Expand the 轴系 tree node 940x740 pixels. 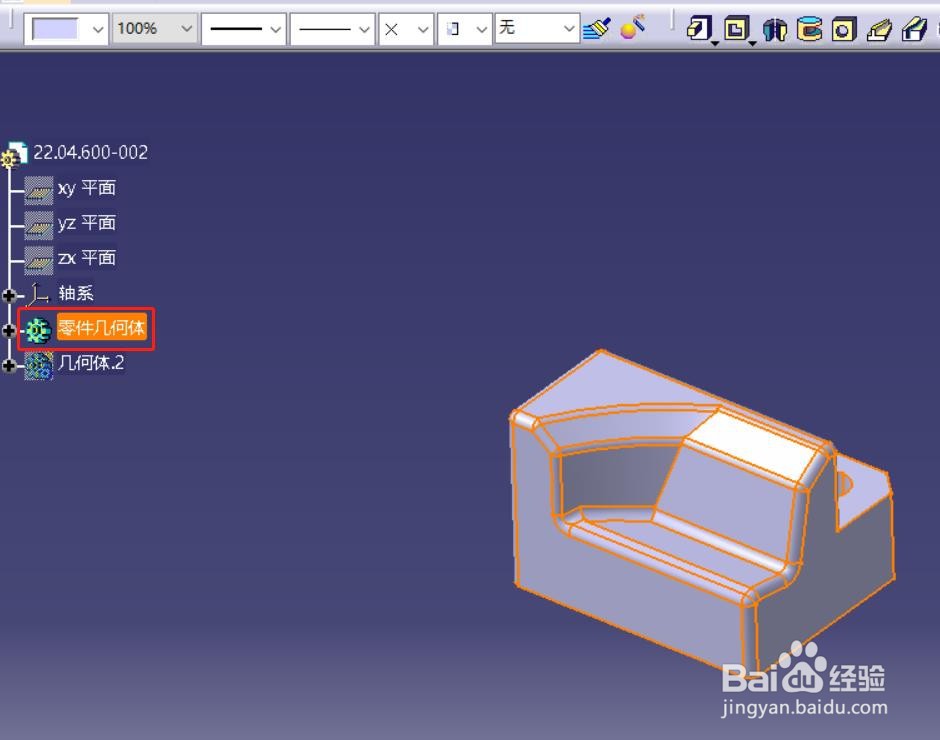click(9, 295)
